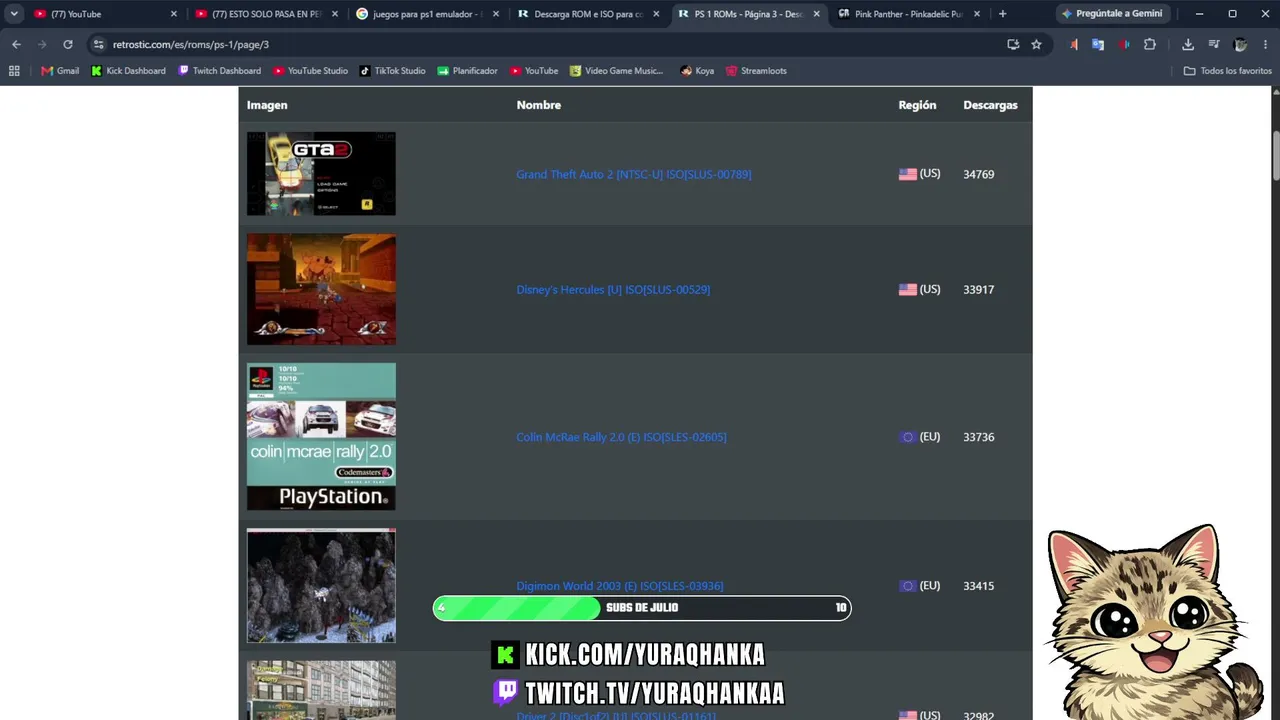The width and height of the screenshot is (1280, 720).
Task: Close the 'juegos para ps1 emulador' tab
Action: [495, 14]
